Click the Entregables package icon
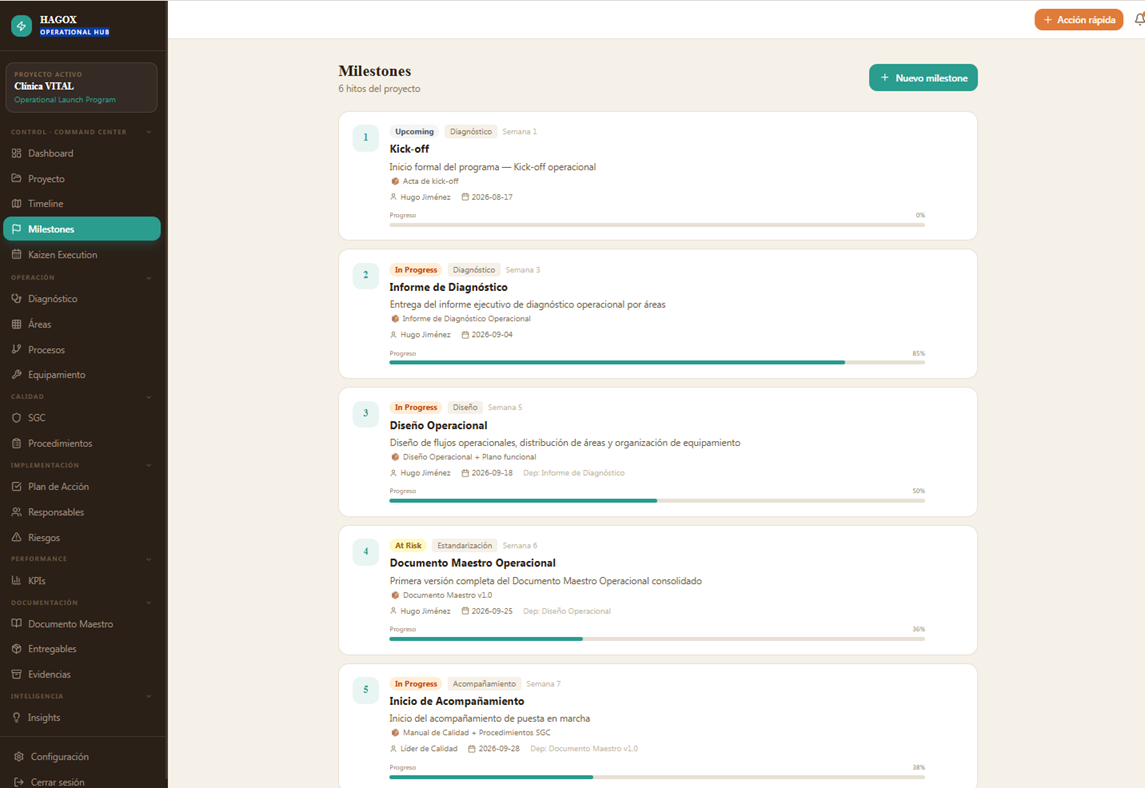The width and height of the screenshot is (1145, 788). 17,649
